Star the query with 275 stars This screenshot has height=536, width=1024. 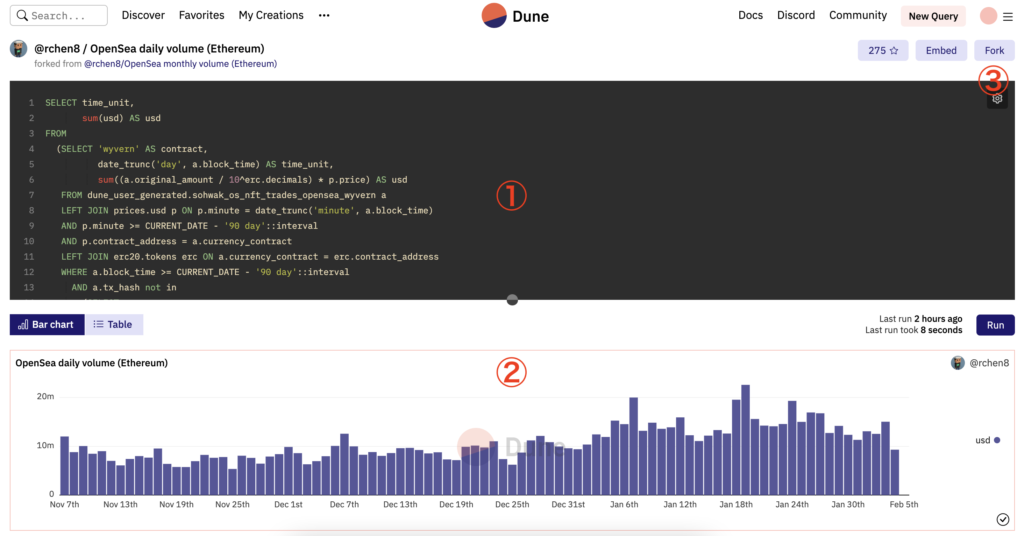tap(882, 50)
